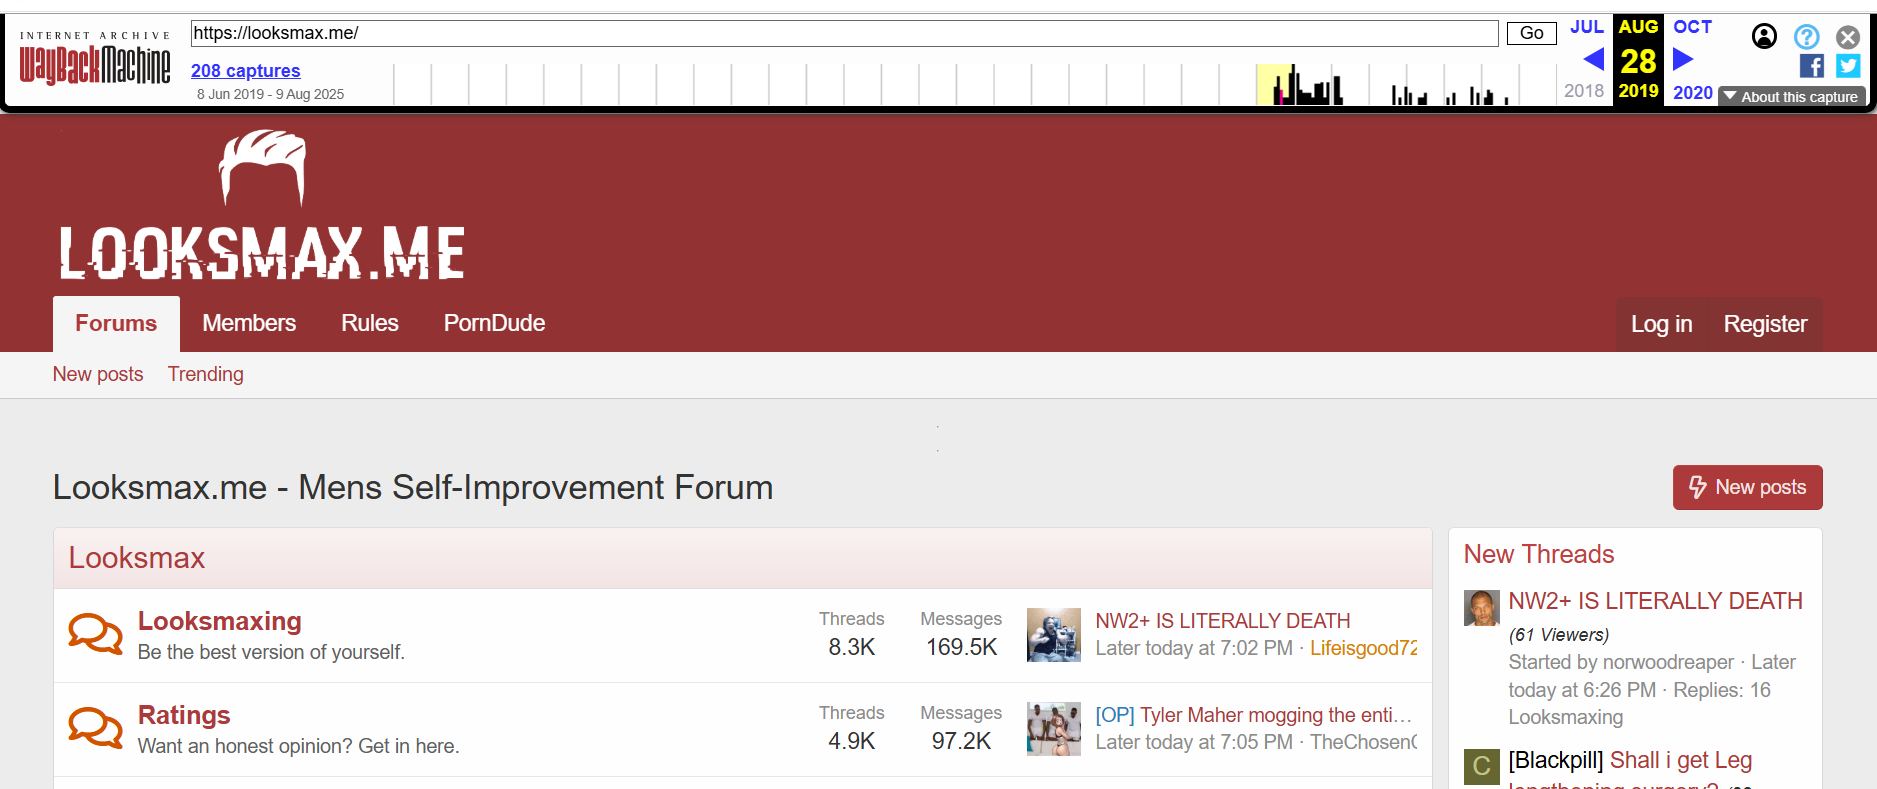Image resolution: width=1877 pixels, height=789 pixels.
Task: Select the OCT month in Wayback toolbar
Action: tap(1692, 27)
